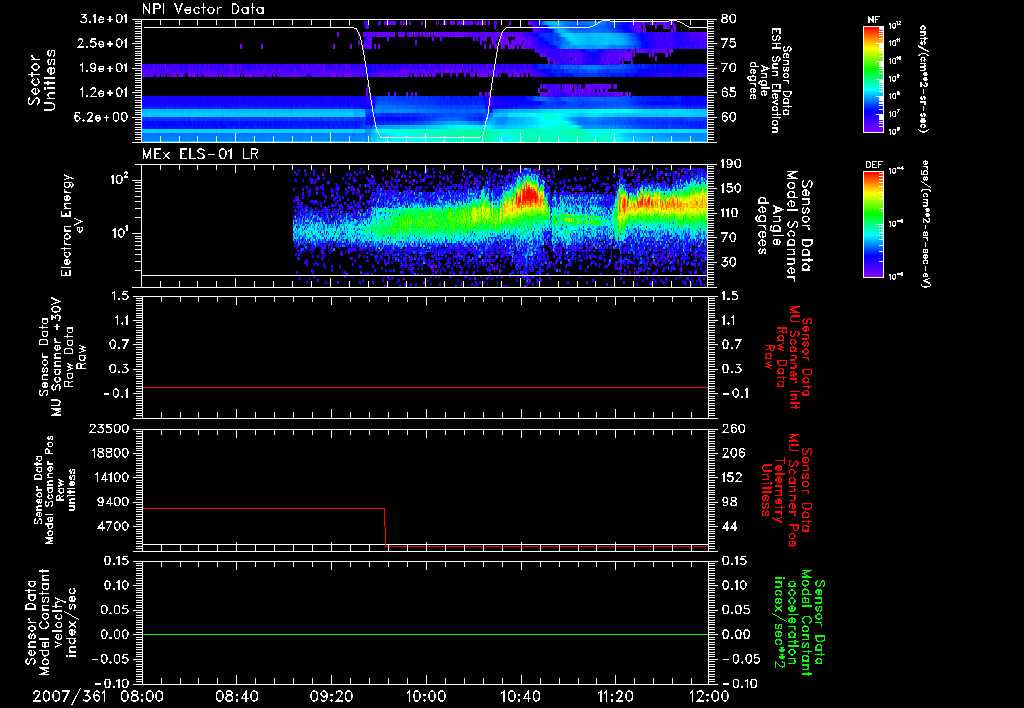The height and width of the screenshot is (708, 1024).
Task: Click the 09:20 time axis label
Action: (x=331, y=695)
